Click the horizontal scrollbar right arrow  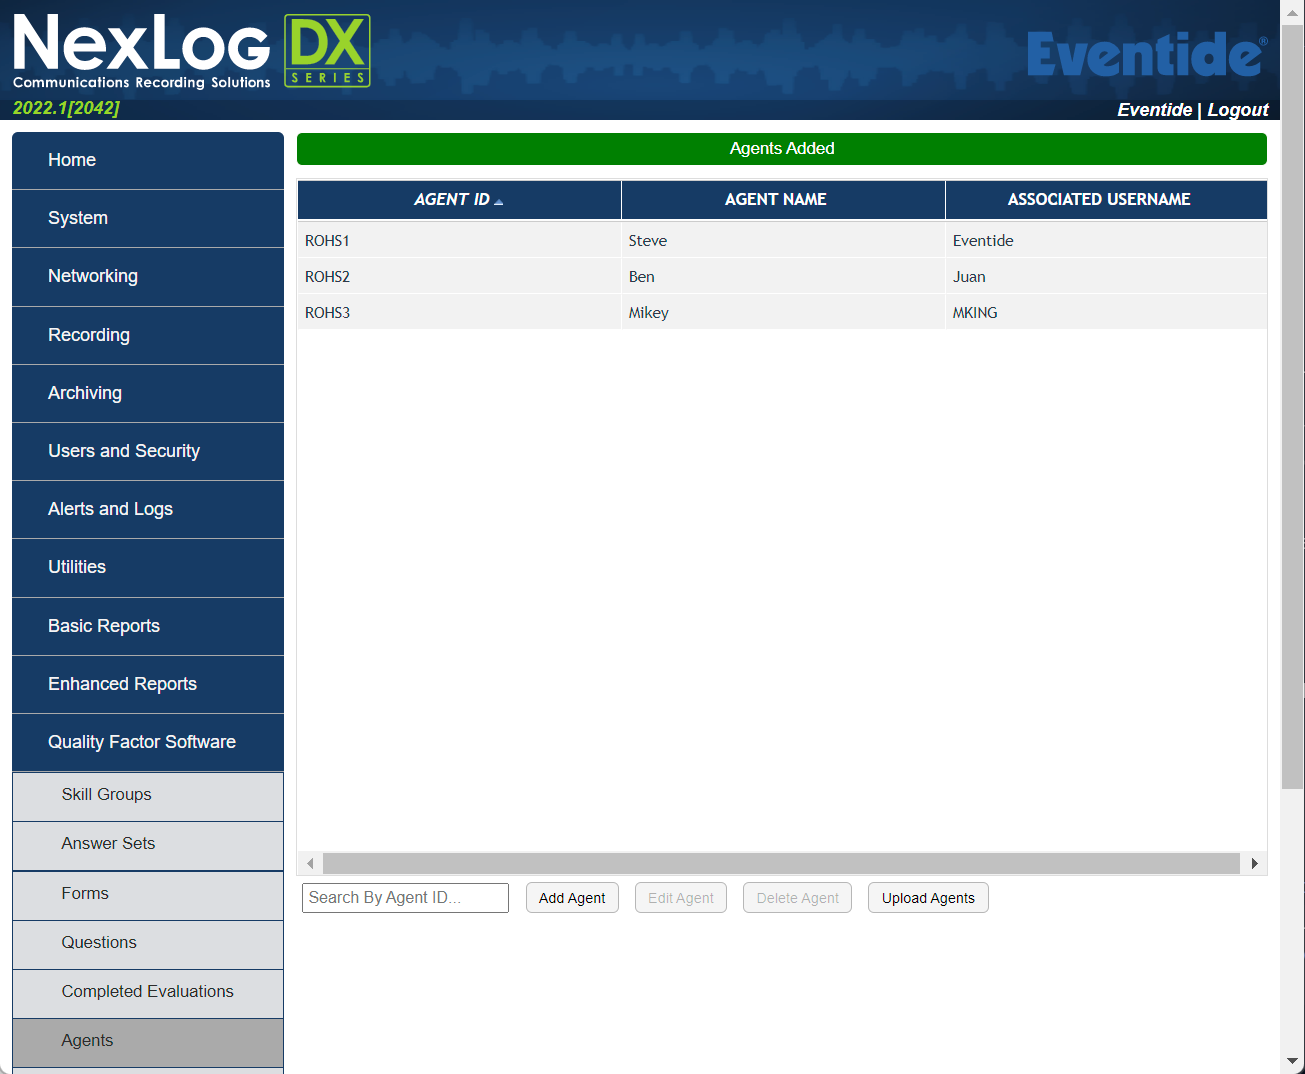pyautogui.click(x=1254, y=863)
